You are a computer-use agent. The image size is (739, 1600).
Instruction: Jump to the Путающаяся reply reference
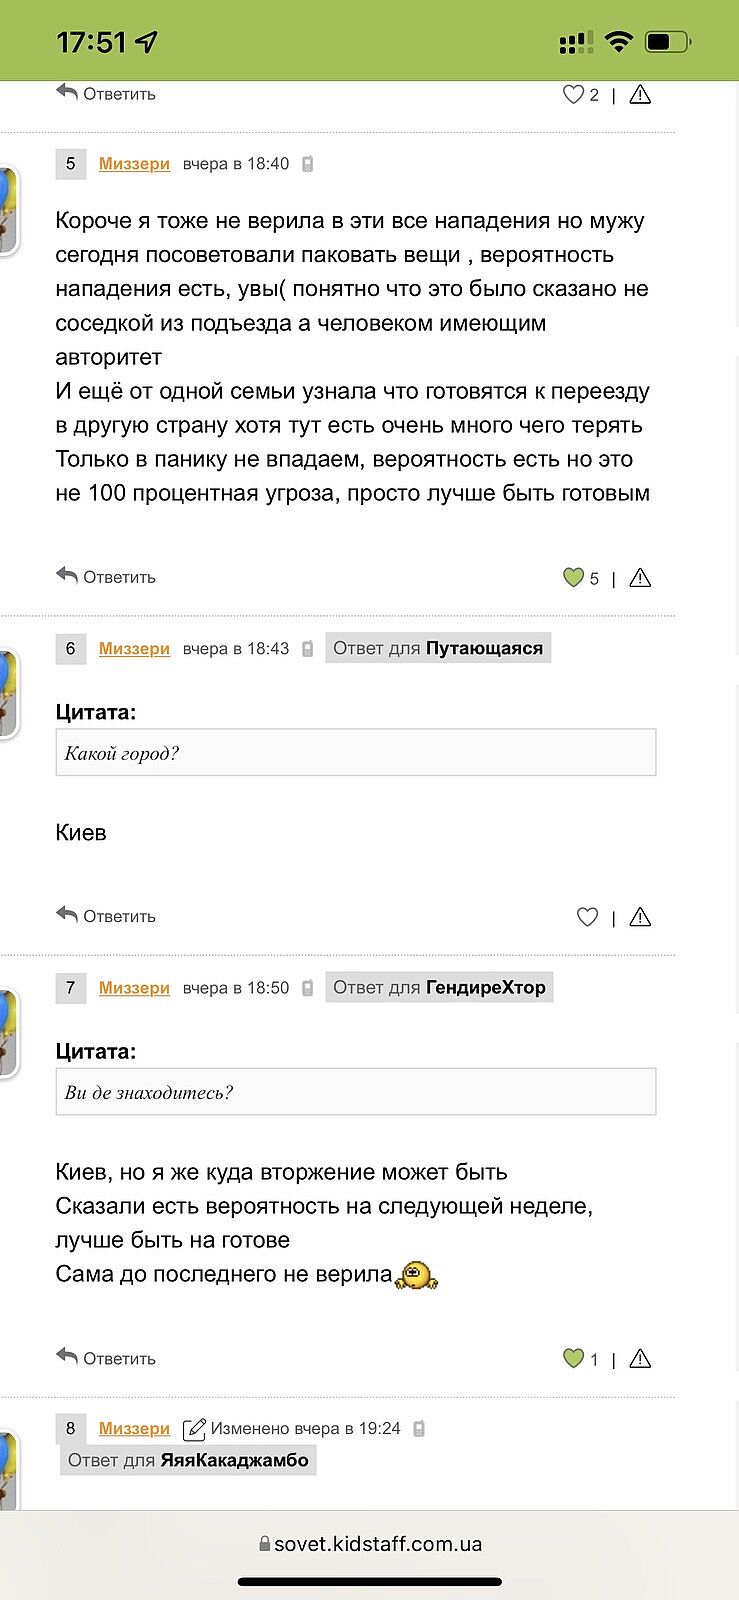[438, 648]
